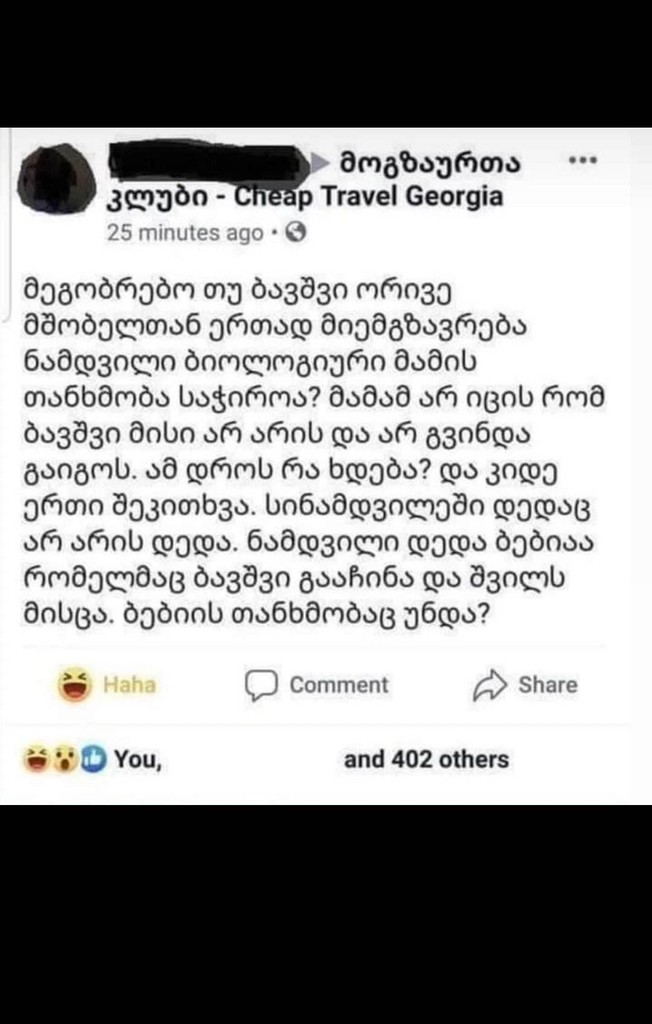
Task: Click the Wow emoji in reactions summary
Action: coord(65,760)
